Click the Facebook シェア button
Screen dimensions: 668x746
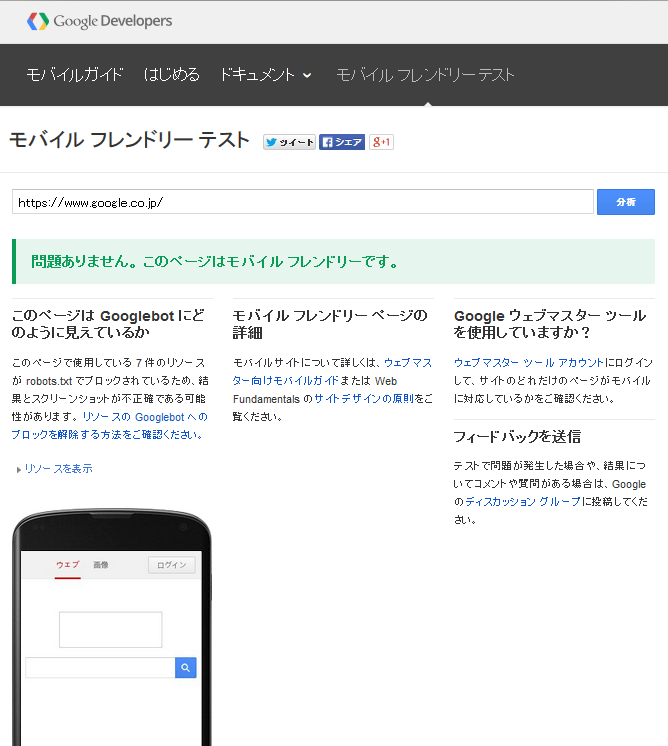click(342, 142)
